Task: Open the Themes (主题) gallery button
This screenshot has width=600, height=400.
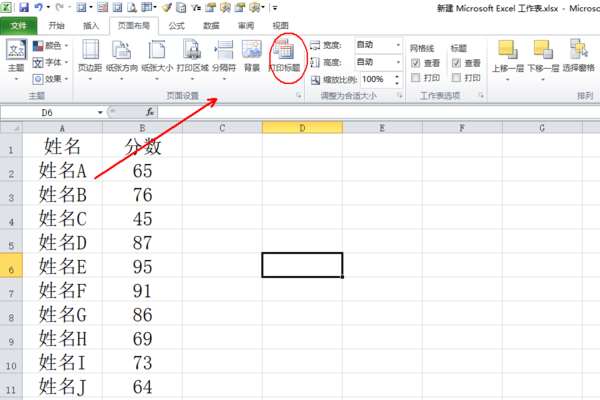Action: [x=16, y=60]
